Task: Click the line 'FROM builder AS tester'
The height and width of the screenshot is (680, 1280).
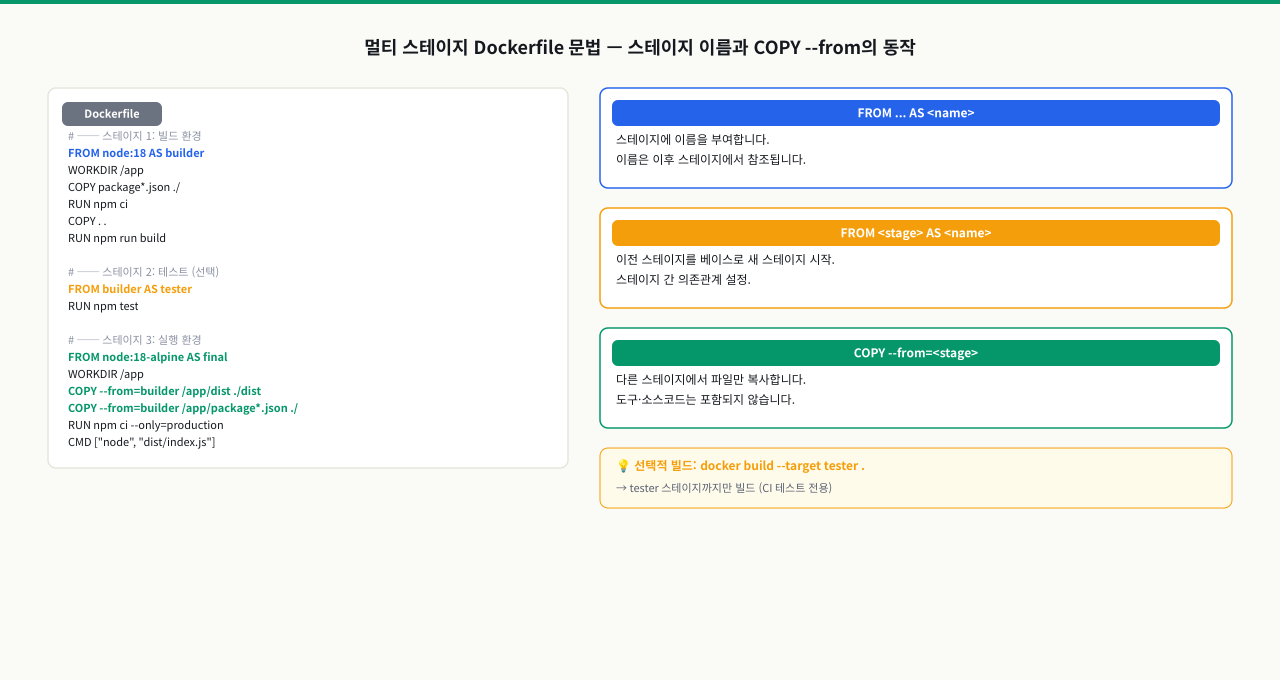Action: pyautogui.click(x=130, y=289)
